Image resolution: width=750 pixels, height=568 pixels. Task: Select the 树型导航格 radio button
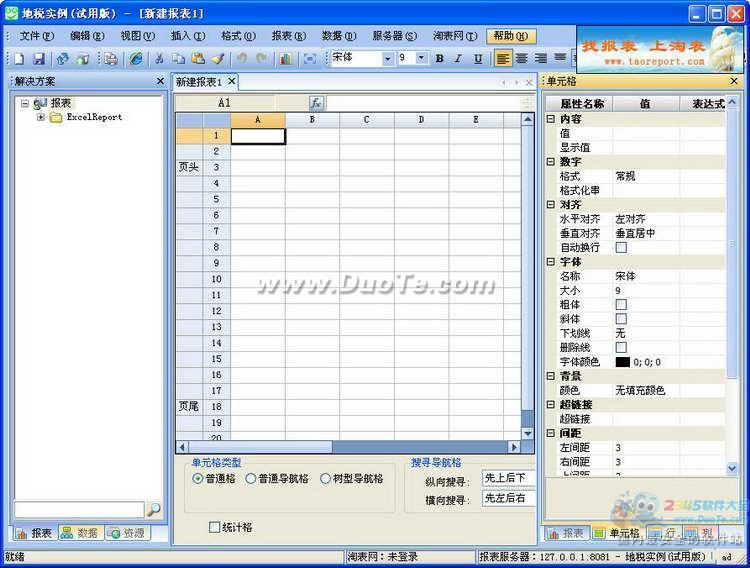click(326, 479)
